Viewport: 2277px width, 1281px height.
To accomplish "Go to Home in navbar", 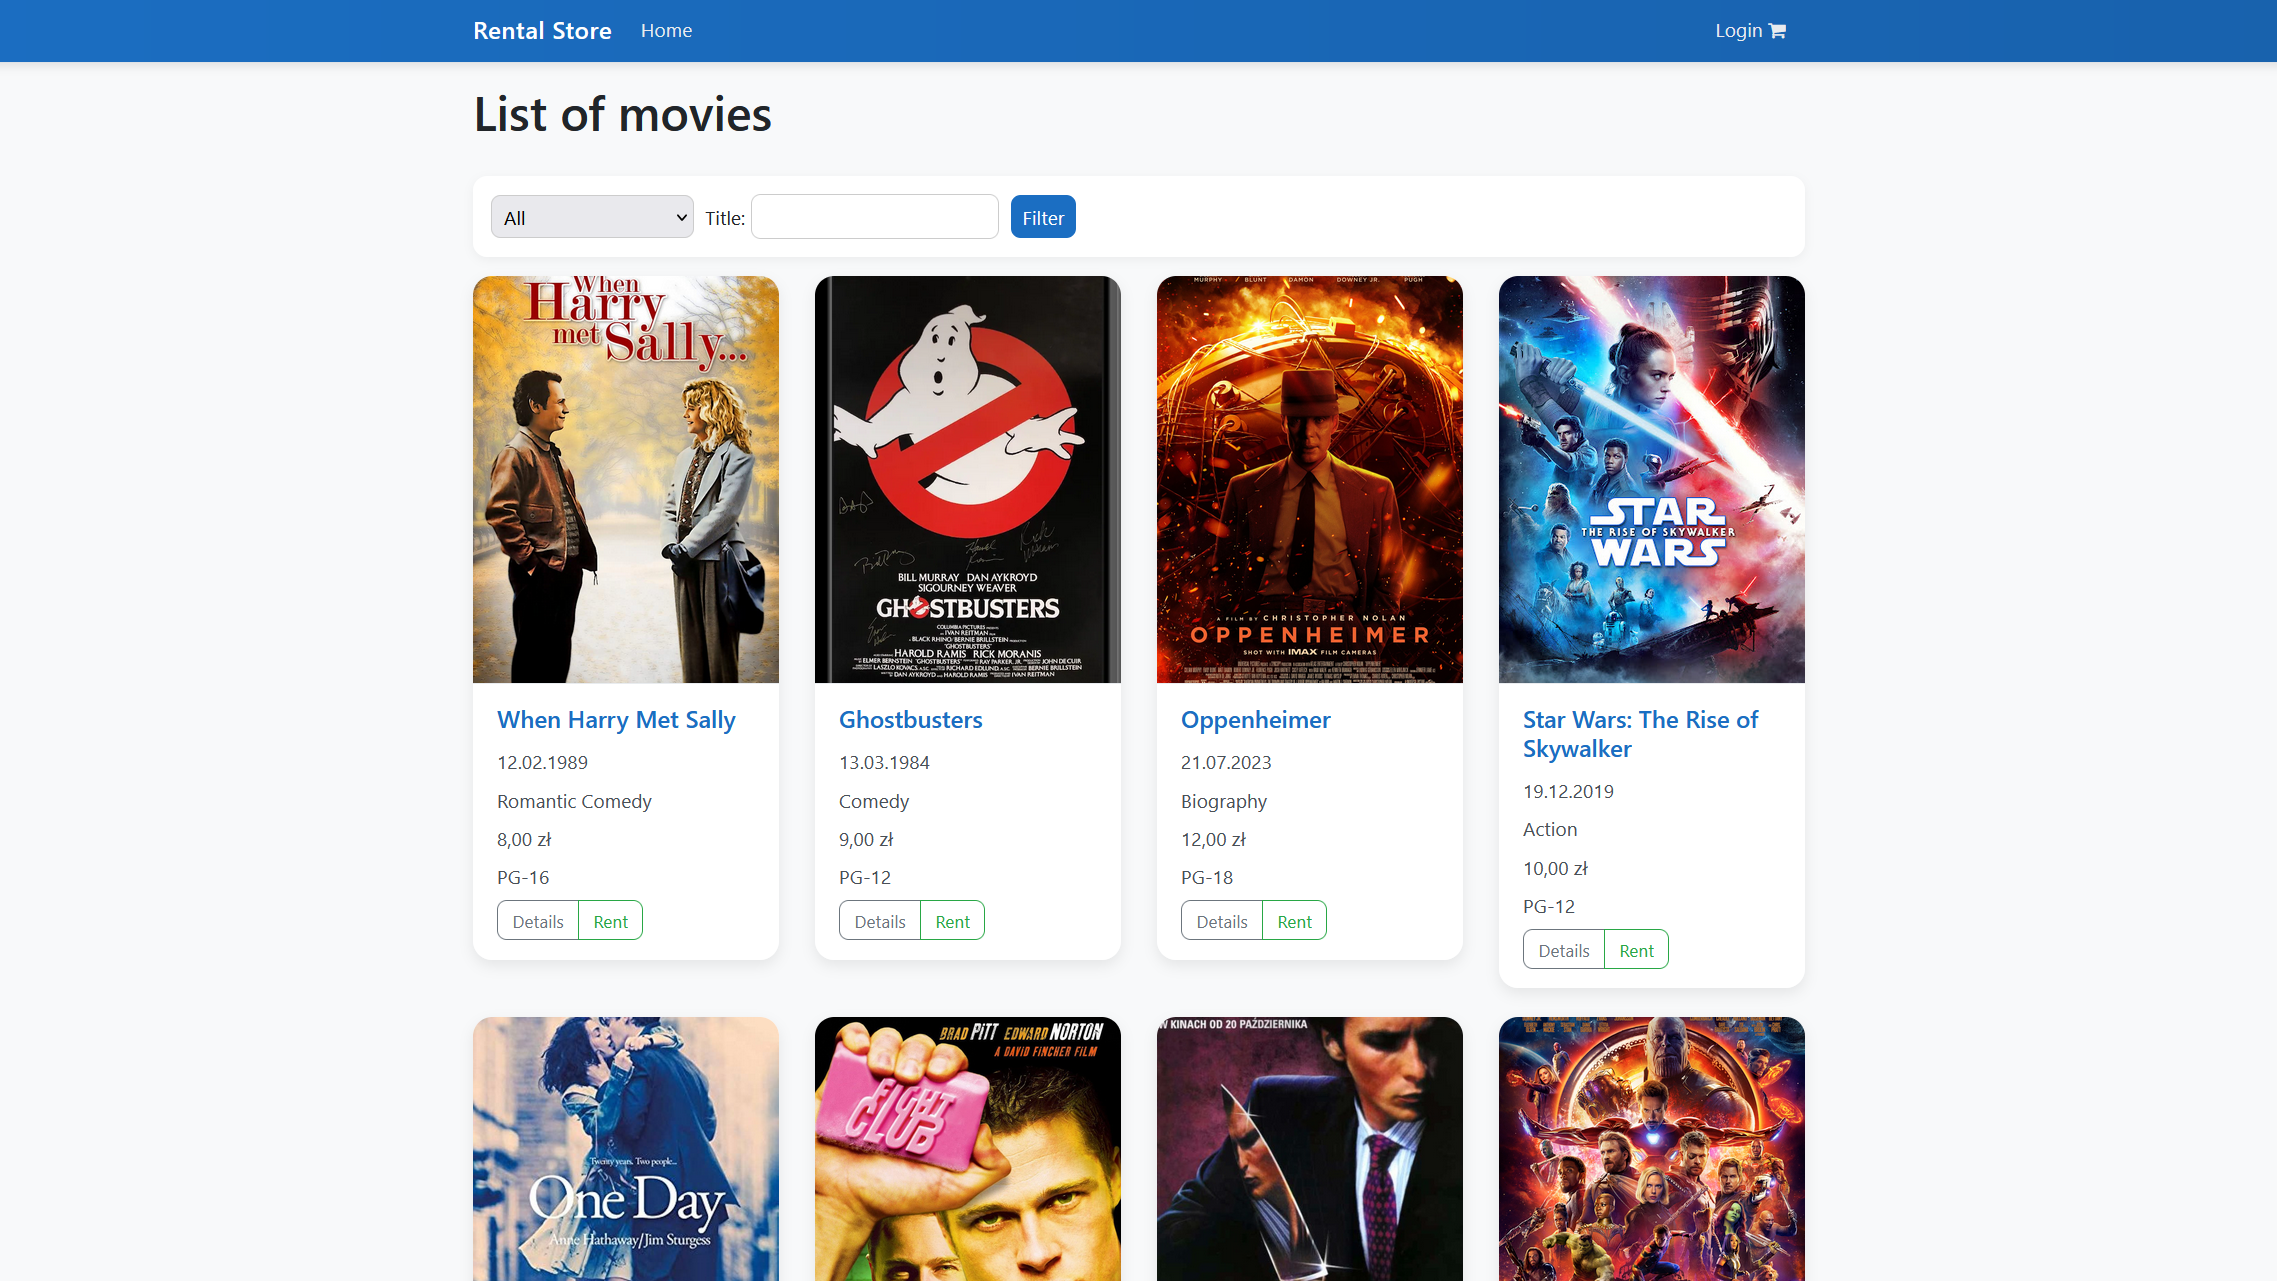I will (666, 31).
